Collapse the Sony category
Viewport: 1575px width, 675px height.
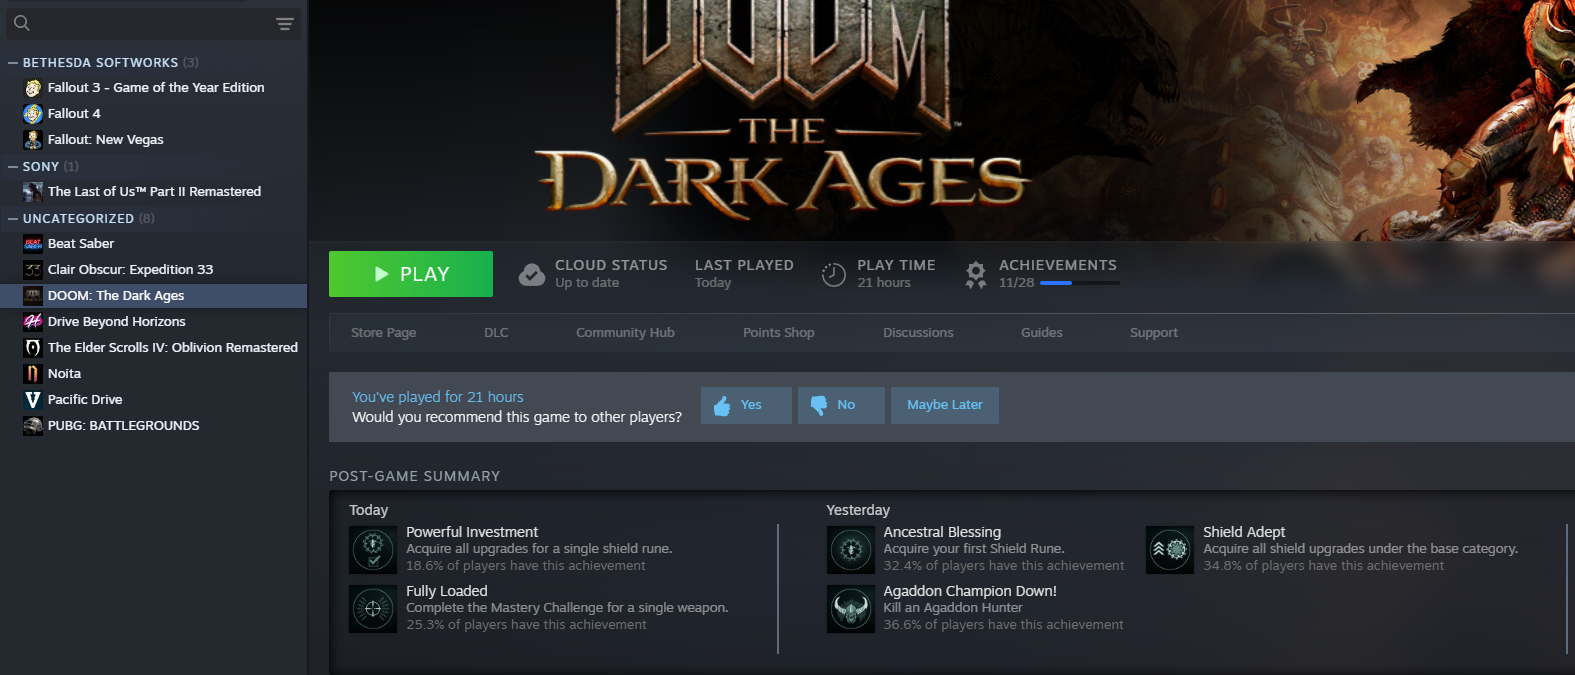(x=13, y=167)
